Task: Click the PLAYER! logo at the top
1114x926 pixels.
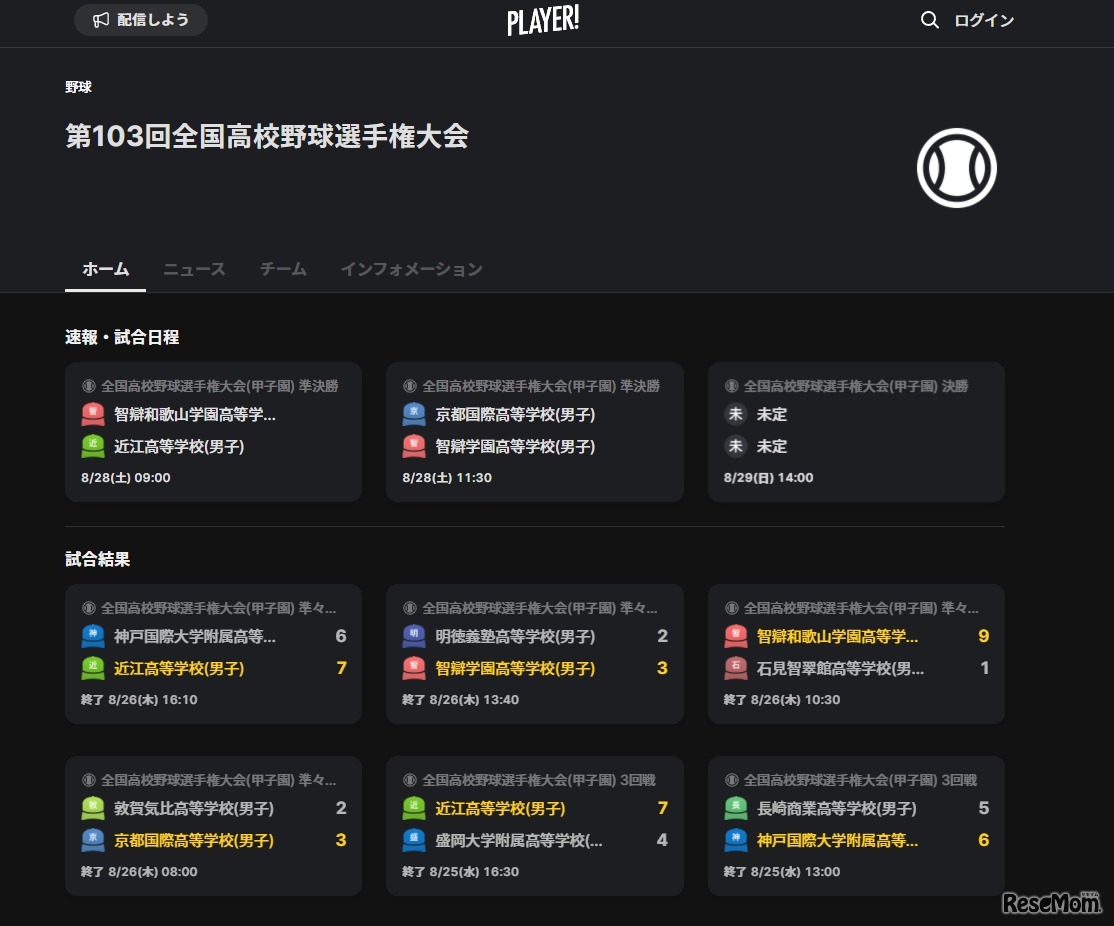Action: coord(543,20)
